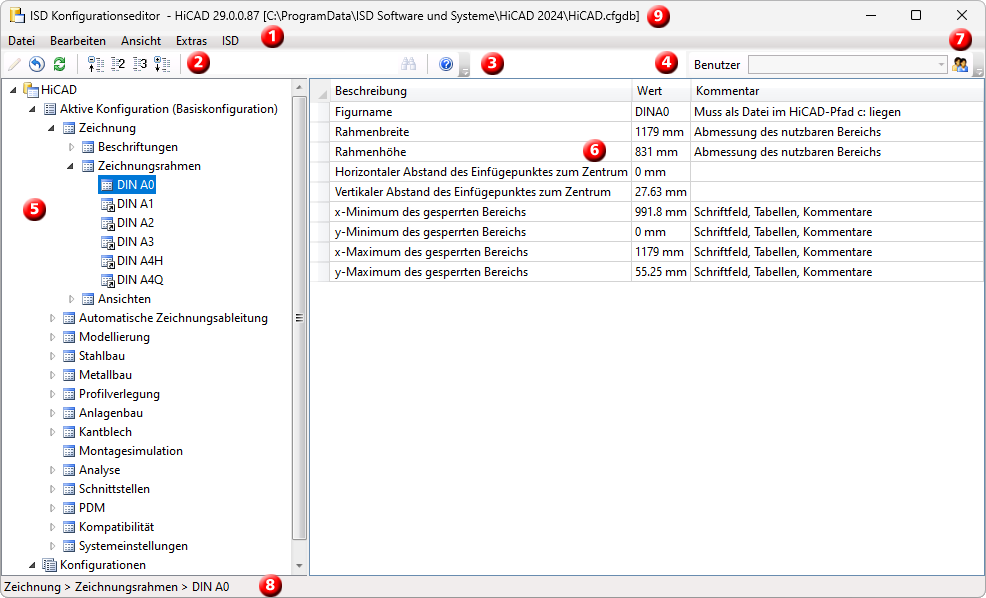Image resolution: width=986 pixels, height=598 pixels.
Task: Select DIN A4Q in the tree
Action: 140,280
